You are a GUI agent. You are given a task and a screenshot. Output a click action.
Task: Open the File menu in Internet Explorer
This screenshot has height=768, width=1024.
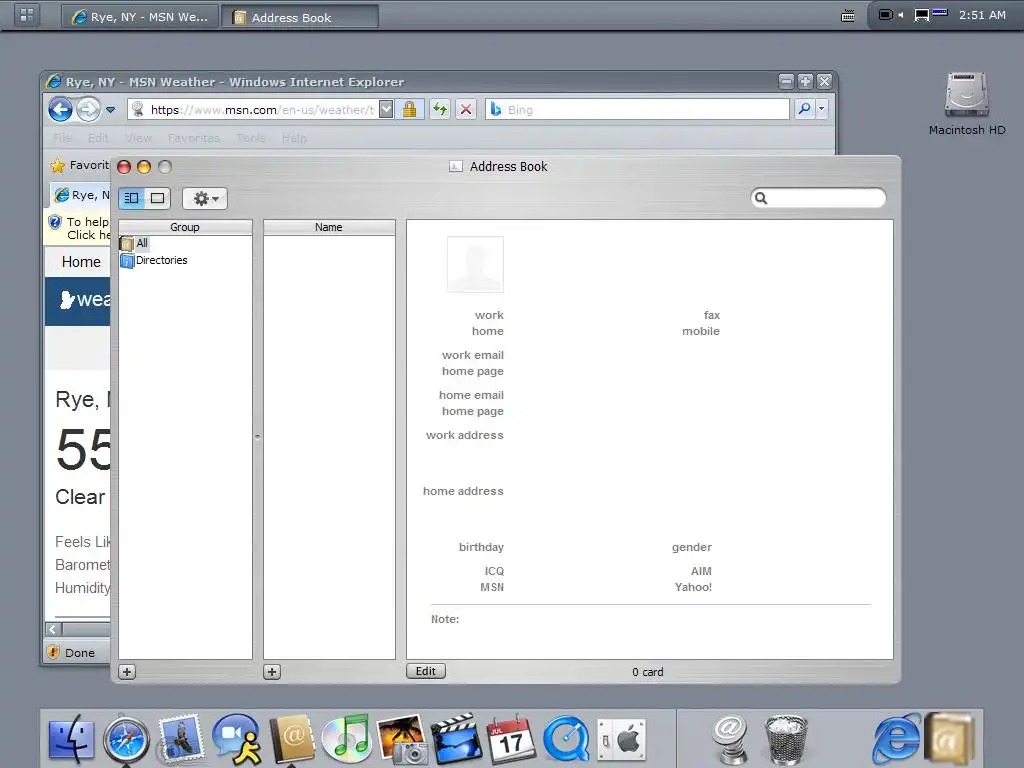[63, 138]
